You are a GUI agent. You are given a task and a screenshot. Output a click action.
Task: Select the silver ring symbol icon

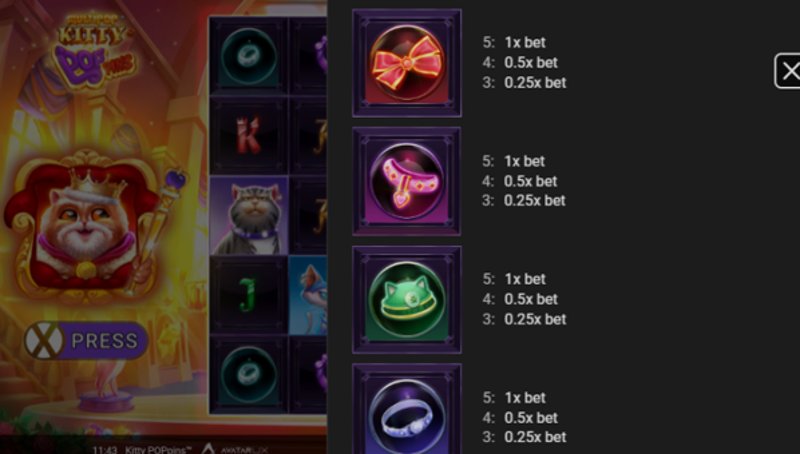[x=407, y=409]
